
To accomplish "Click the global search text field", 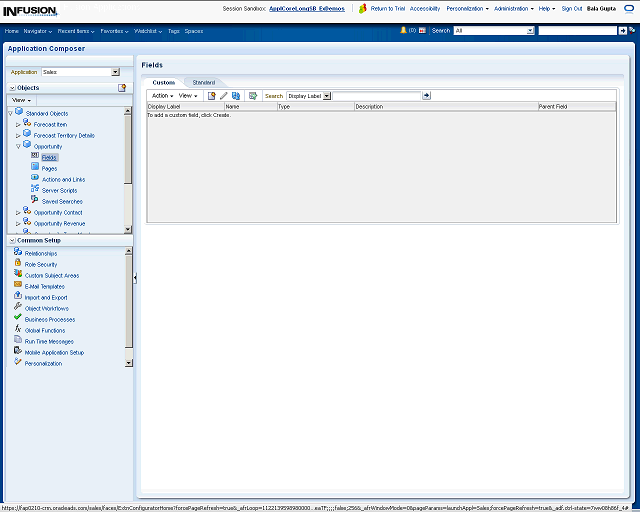I will (577, 31).
